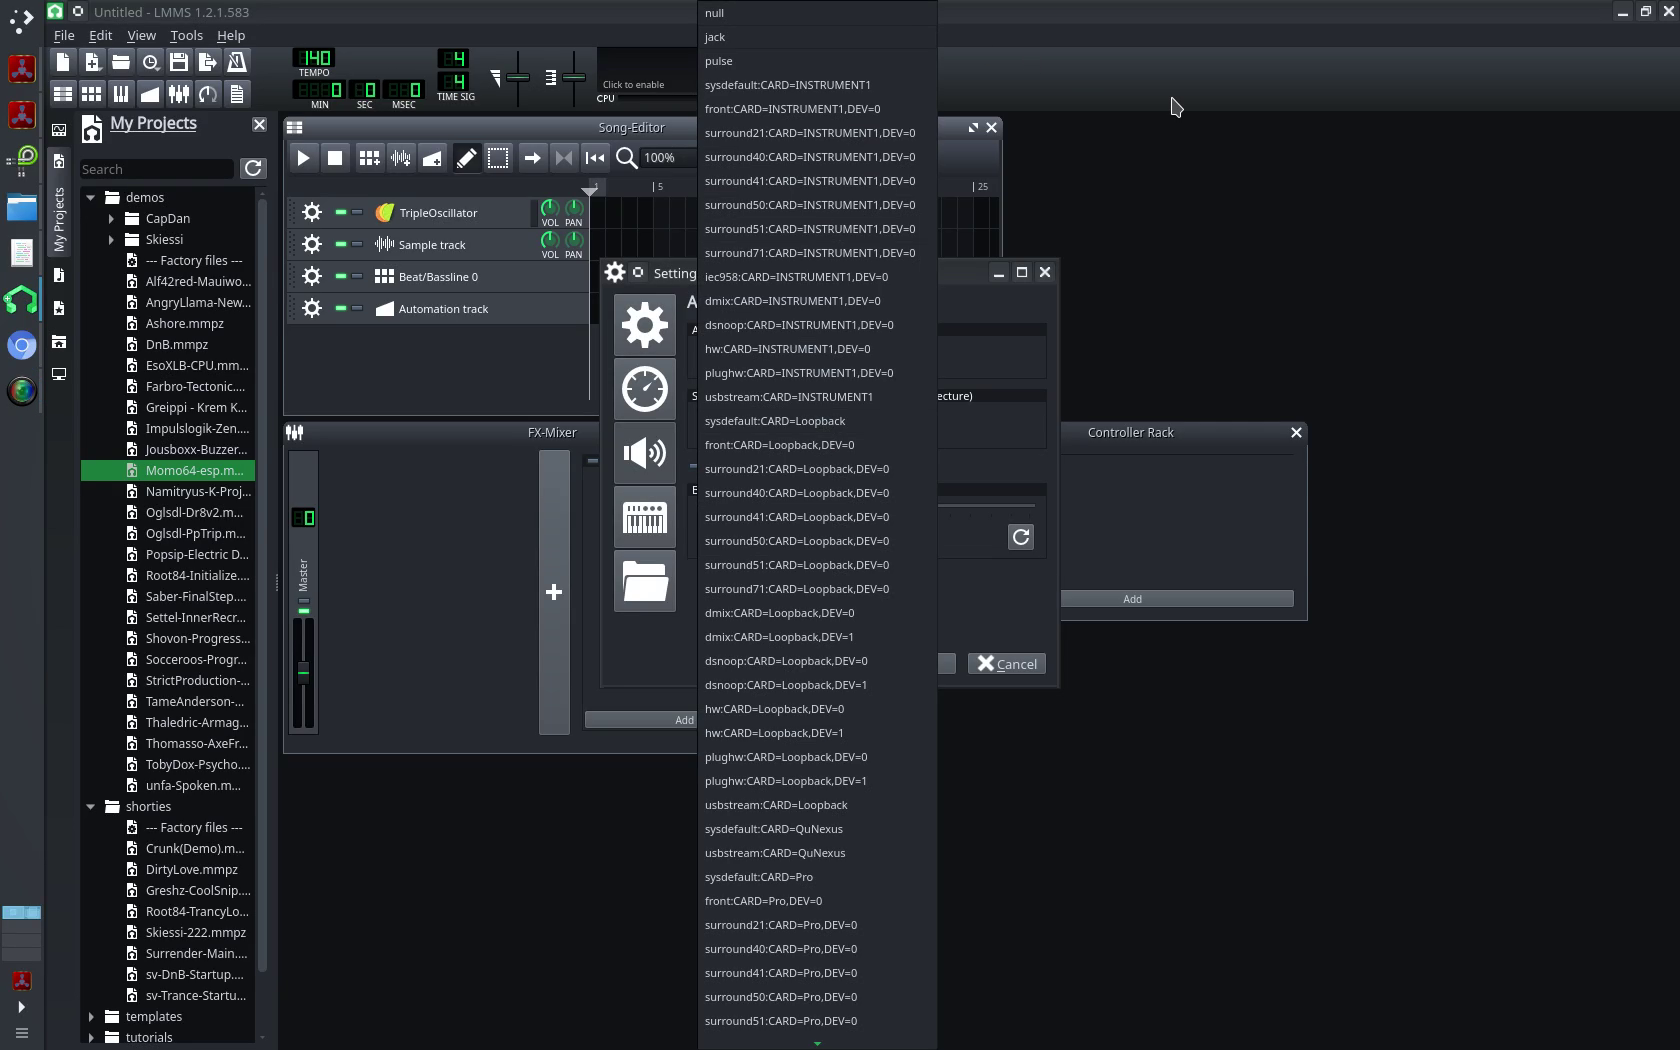Open Audio settings speaker tab
This screenshot has width=1680, height=1050.
click(x=645, y=453)
